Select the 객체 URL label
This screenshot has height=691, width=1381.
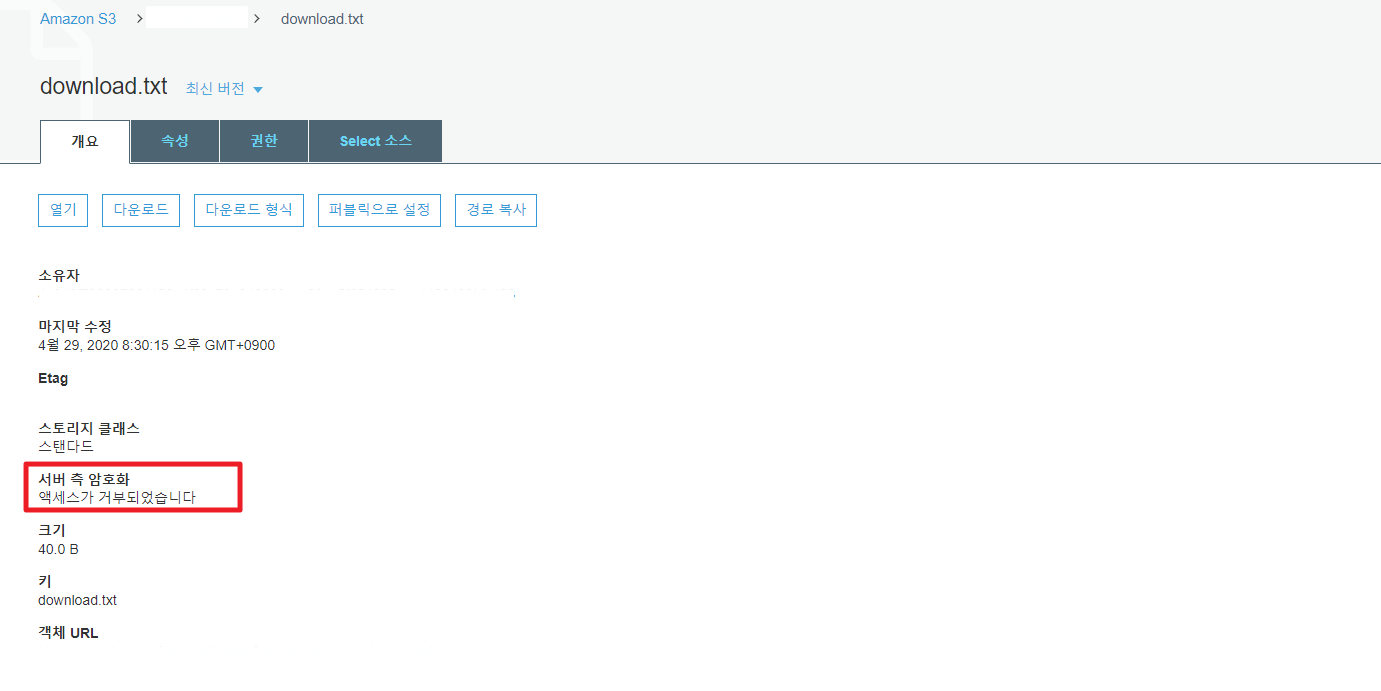[68, 633]
